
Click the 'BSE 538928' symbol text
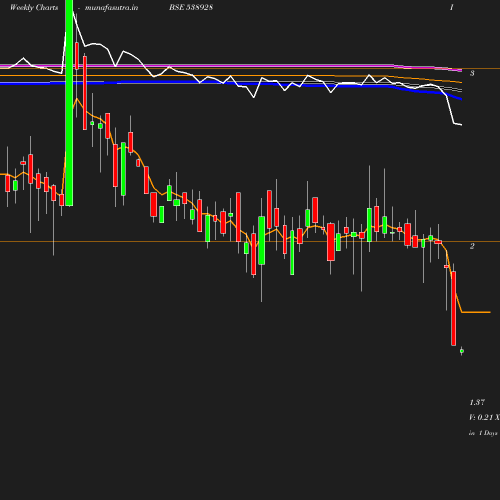pyautogui.click(x=191, y=7)
